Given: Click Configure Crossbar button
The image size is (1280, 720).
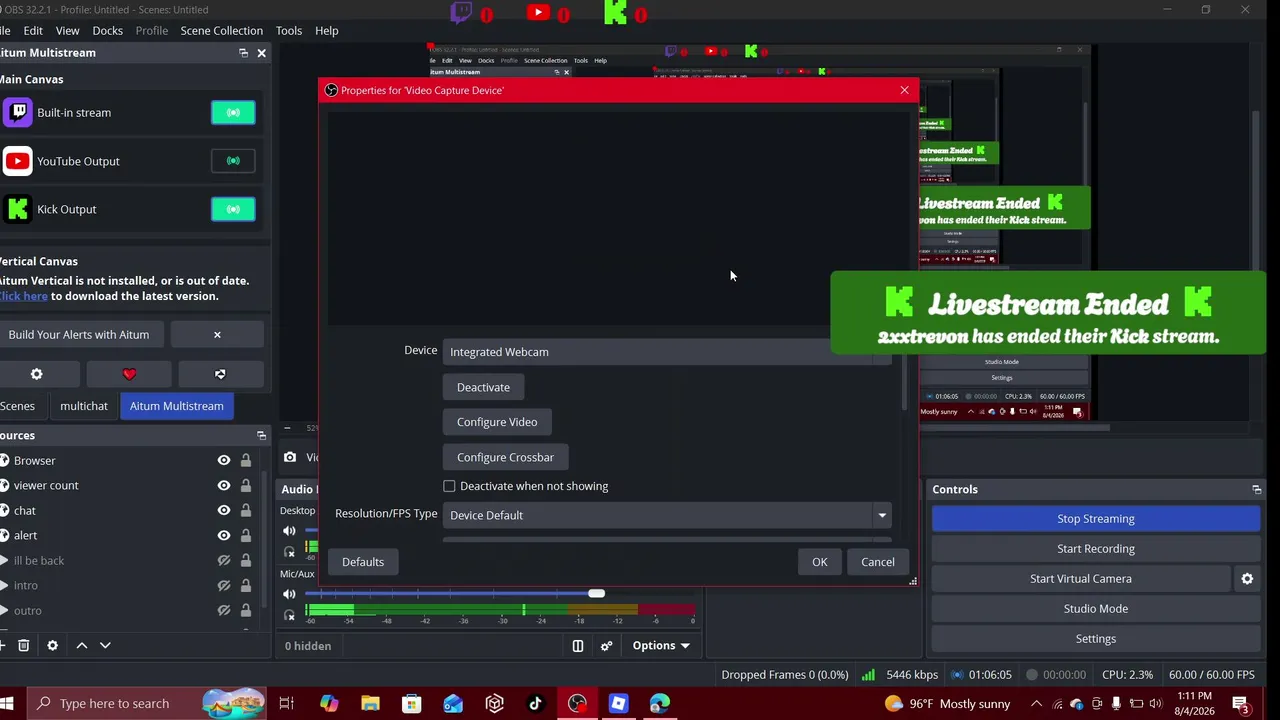Looking at the screenshot, I should coord(505,458).
